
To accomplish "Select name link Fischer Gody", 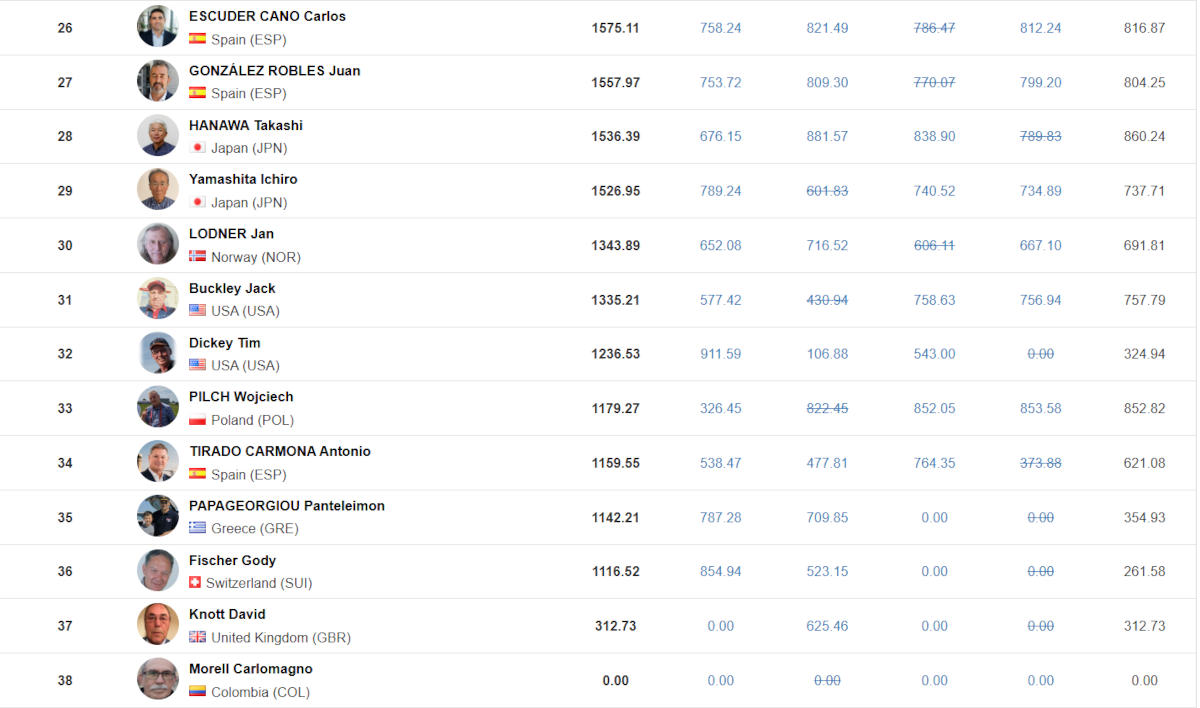I will pos(232,561).
